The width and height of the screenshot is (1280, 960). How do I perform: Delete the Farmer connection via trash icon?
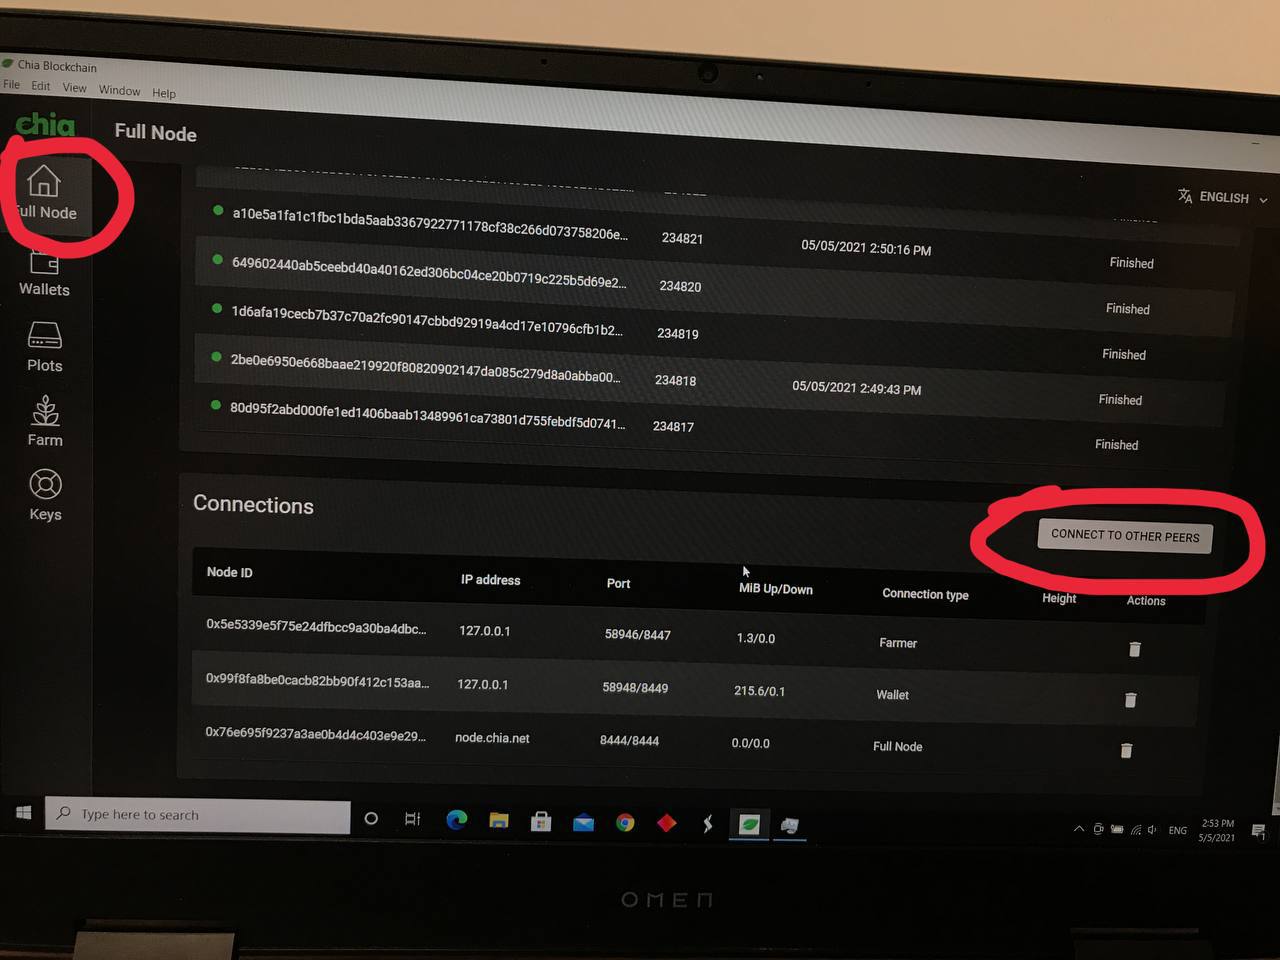pos(1135,649)
